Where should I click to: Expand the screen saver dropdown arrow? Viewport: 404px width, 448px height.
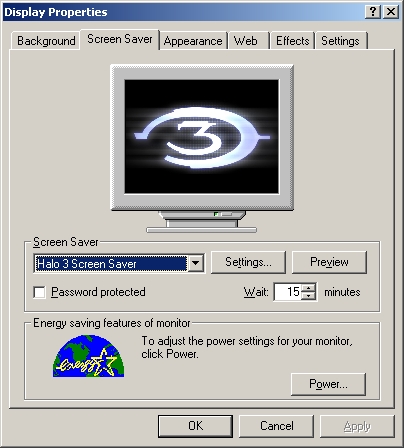tap(195, 263)
